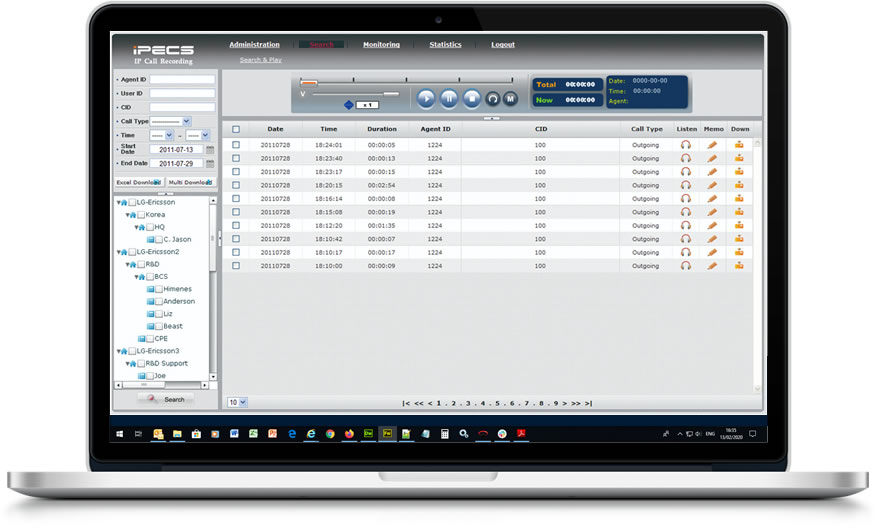Check the row for call at 18:24:01
The height and width of the screenshot is (529, 876).
click(236, 145)
